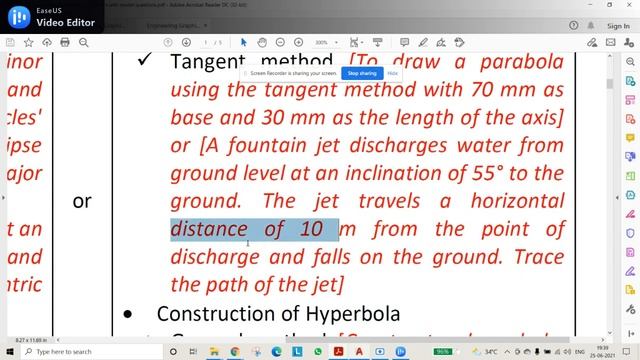
Task: Click the scroll down arrow
Action: tap(610, 333)
